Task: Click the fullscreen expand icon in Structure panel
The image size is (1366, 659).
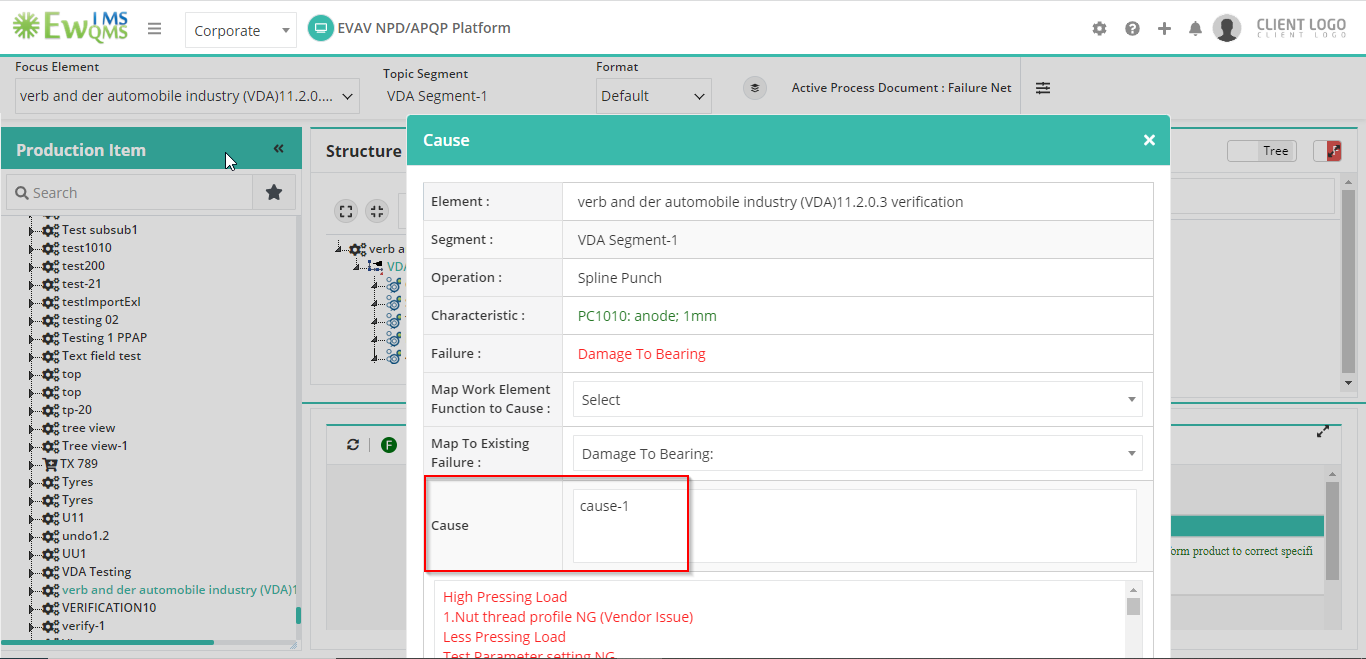Action: coord(346,211)
